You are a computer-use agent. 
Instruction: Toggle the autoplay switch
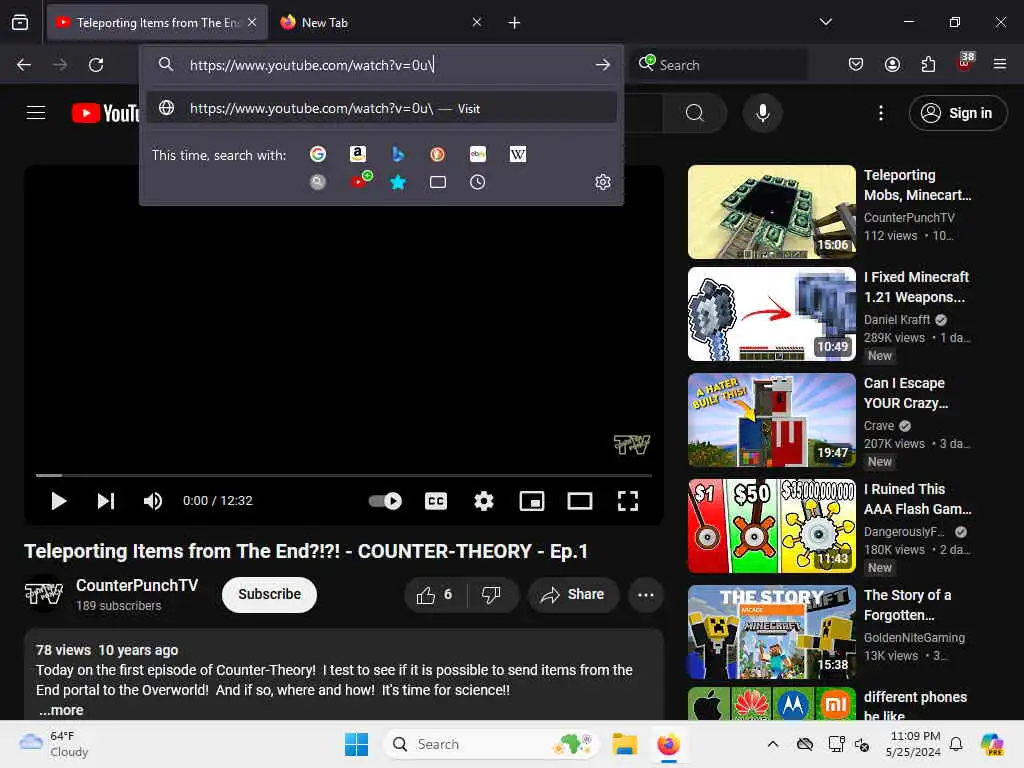[x=385, y=501]
